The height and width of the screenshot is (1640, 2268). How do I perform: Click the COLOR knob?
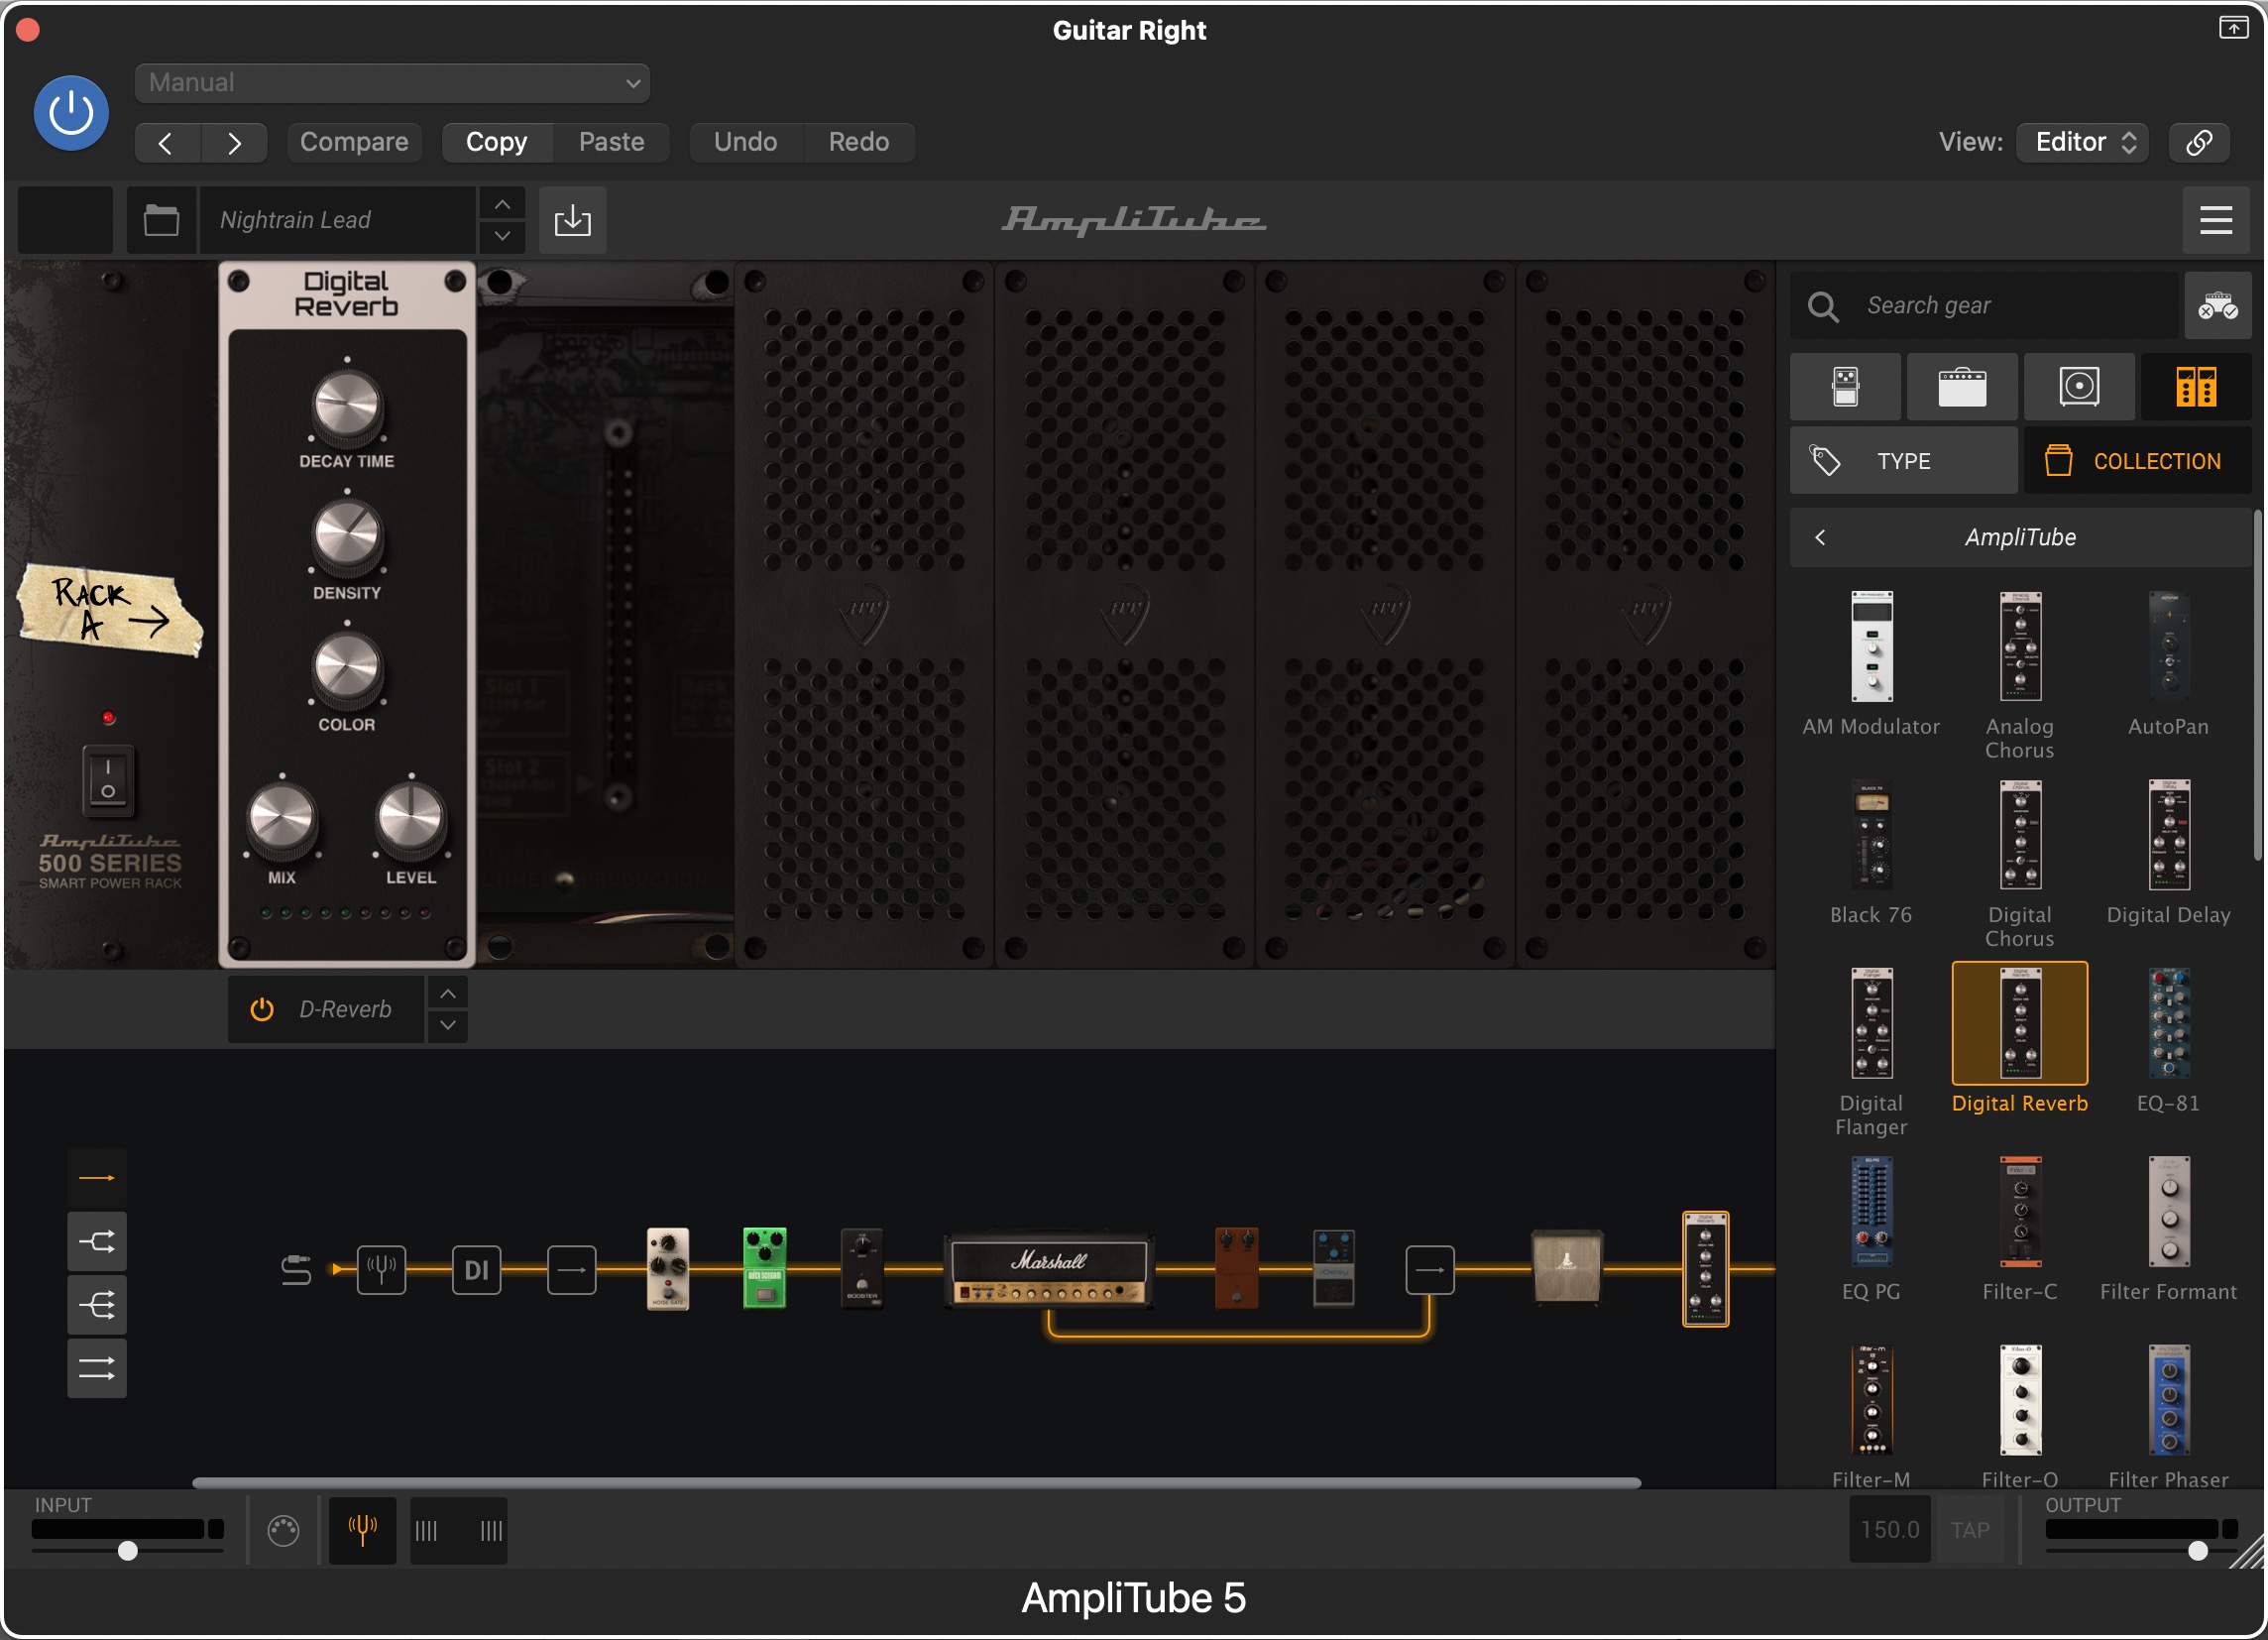[347, 669]
